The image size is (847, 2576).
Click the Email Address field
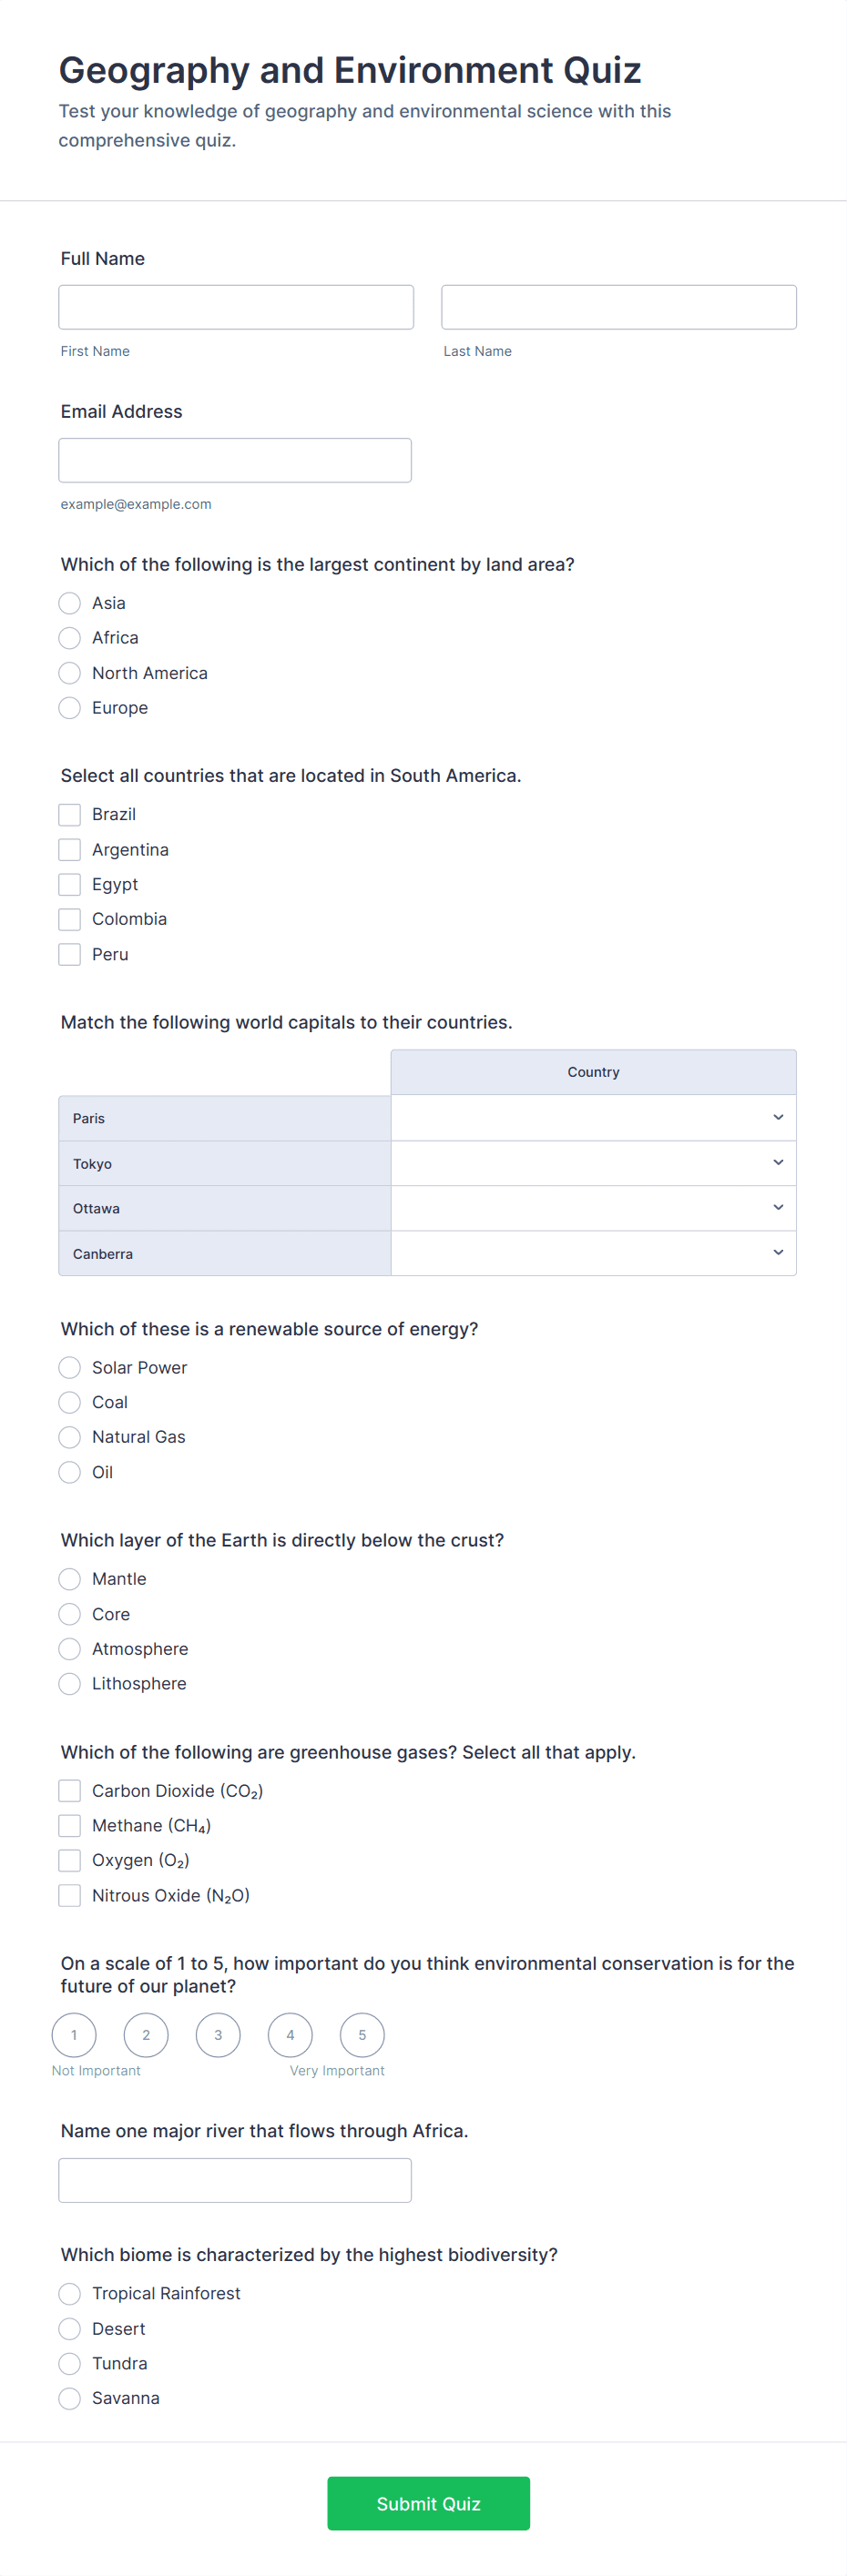[x=235, y=460]
